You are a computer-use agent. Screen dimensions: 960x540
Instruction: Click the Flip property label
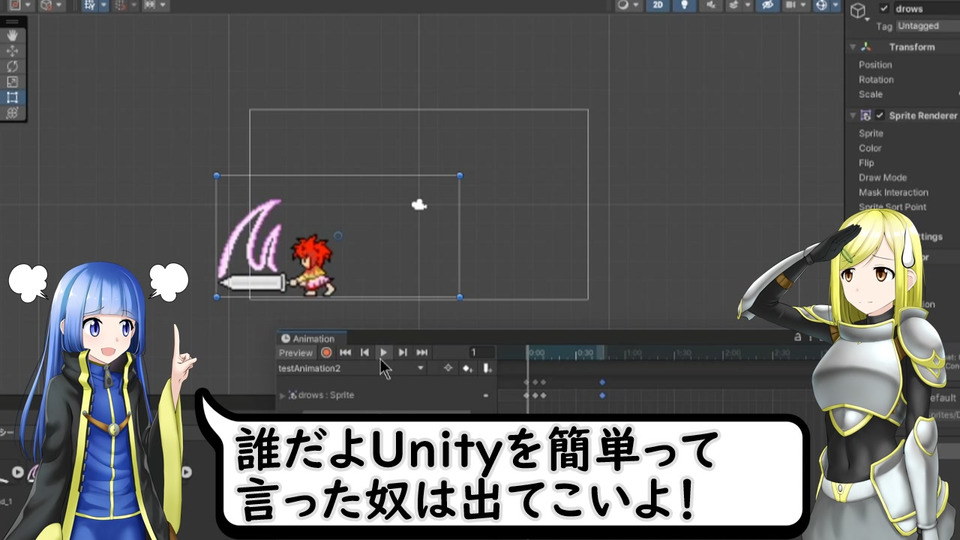[x=866, y=163]
